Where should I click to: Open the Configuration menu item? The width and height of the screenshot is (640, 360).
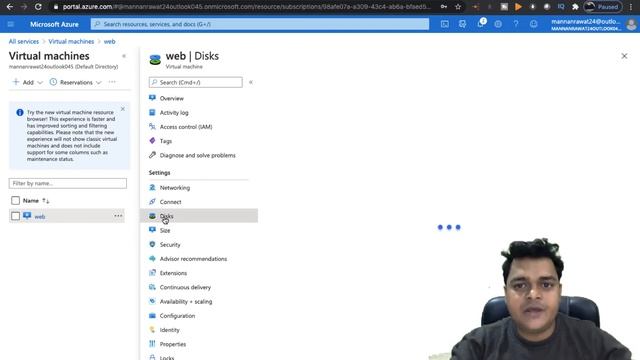177,316
